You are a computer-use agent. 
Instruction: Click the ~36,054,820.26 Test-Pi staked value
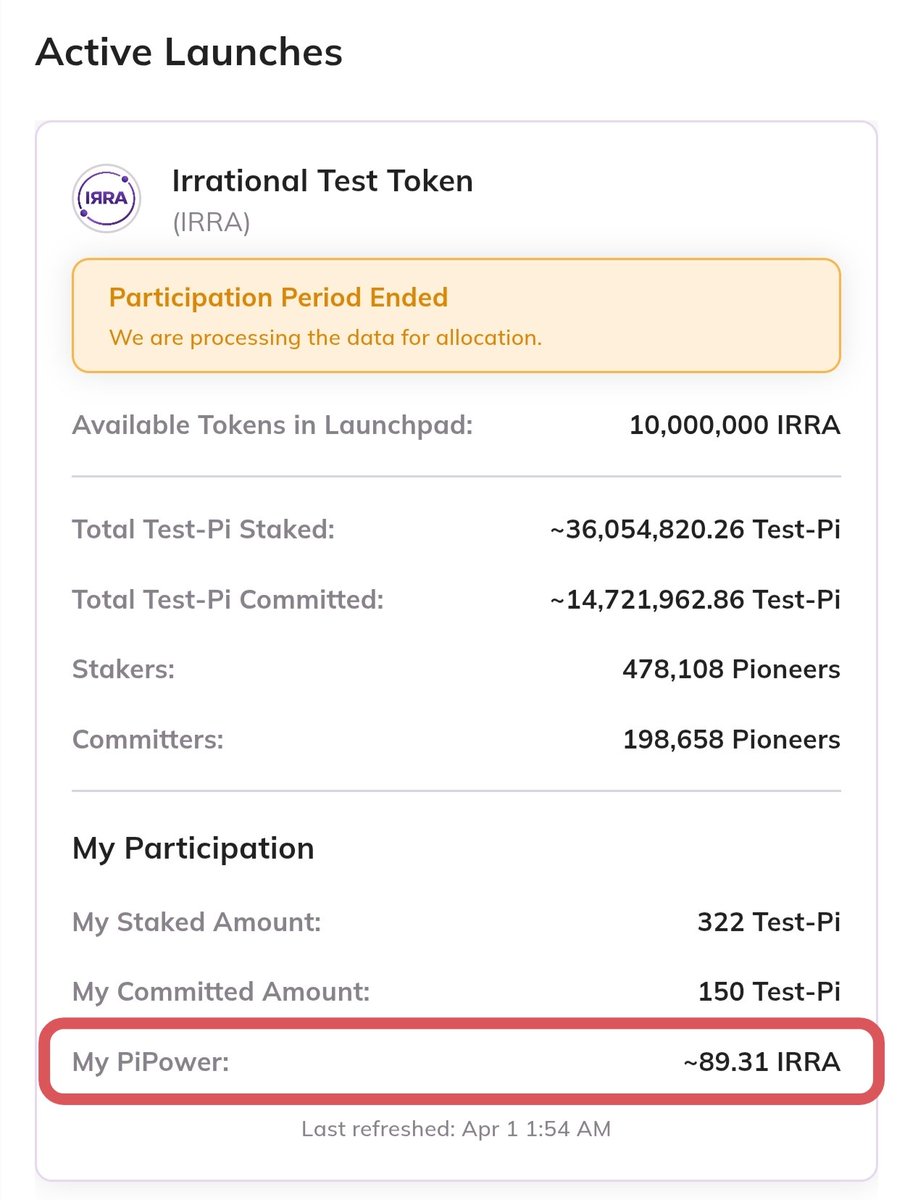pos(695,529)
